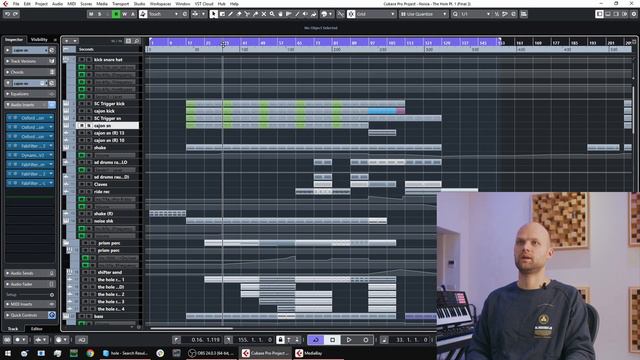This screenshot has height=360, width=640.
Task: Click the Stop transport button
Action: [x=332, y=340]
